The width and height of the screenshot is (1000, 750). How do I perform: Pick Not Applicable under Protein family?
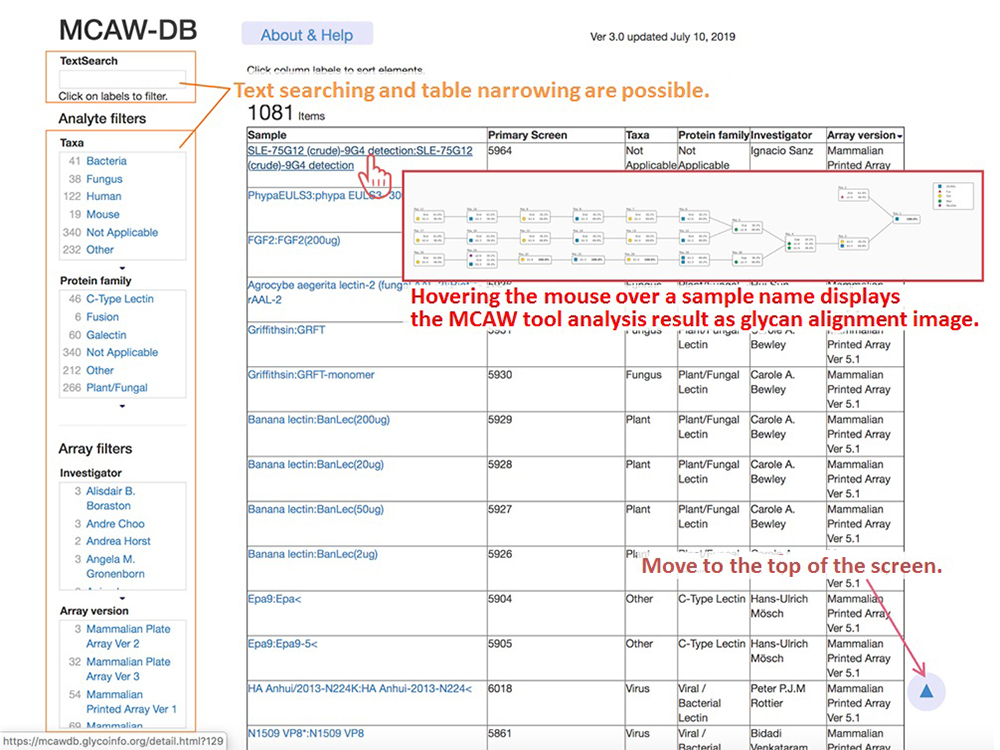[x=122, y=352]
